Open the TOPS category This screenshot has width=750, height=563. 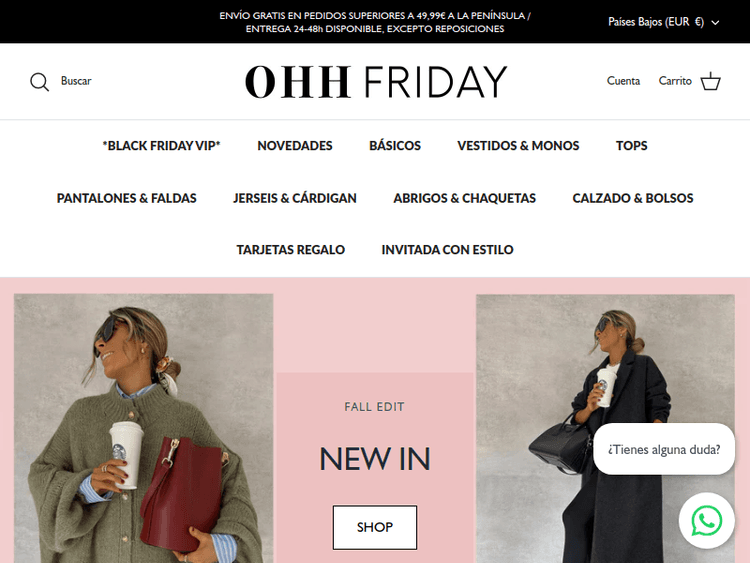click(631, 145)
